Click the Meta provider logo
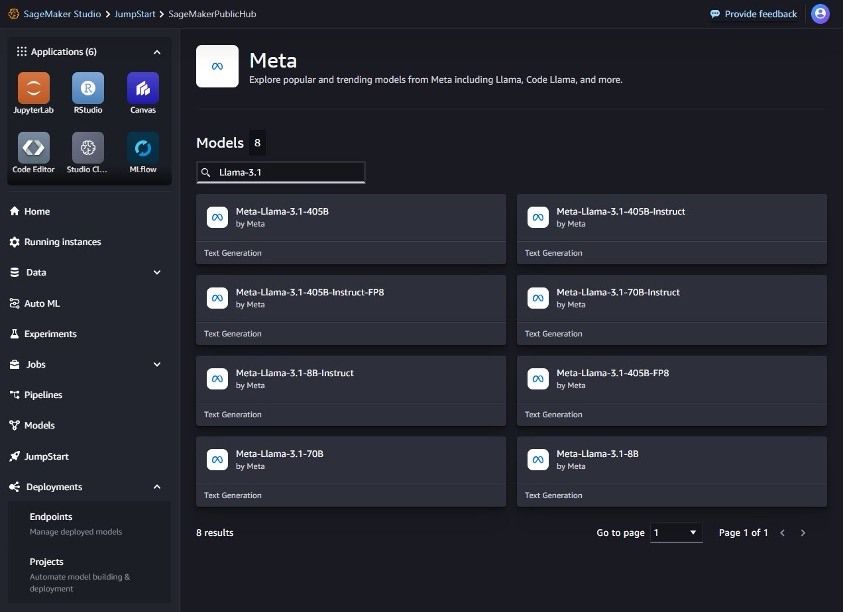 click(217, 66)
